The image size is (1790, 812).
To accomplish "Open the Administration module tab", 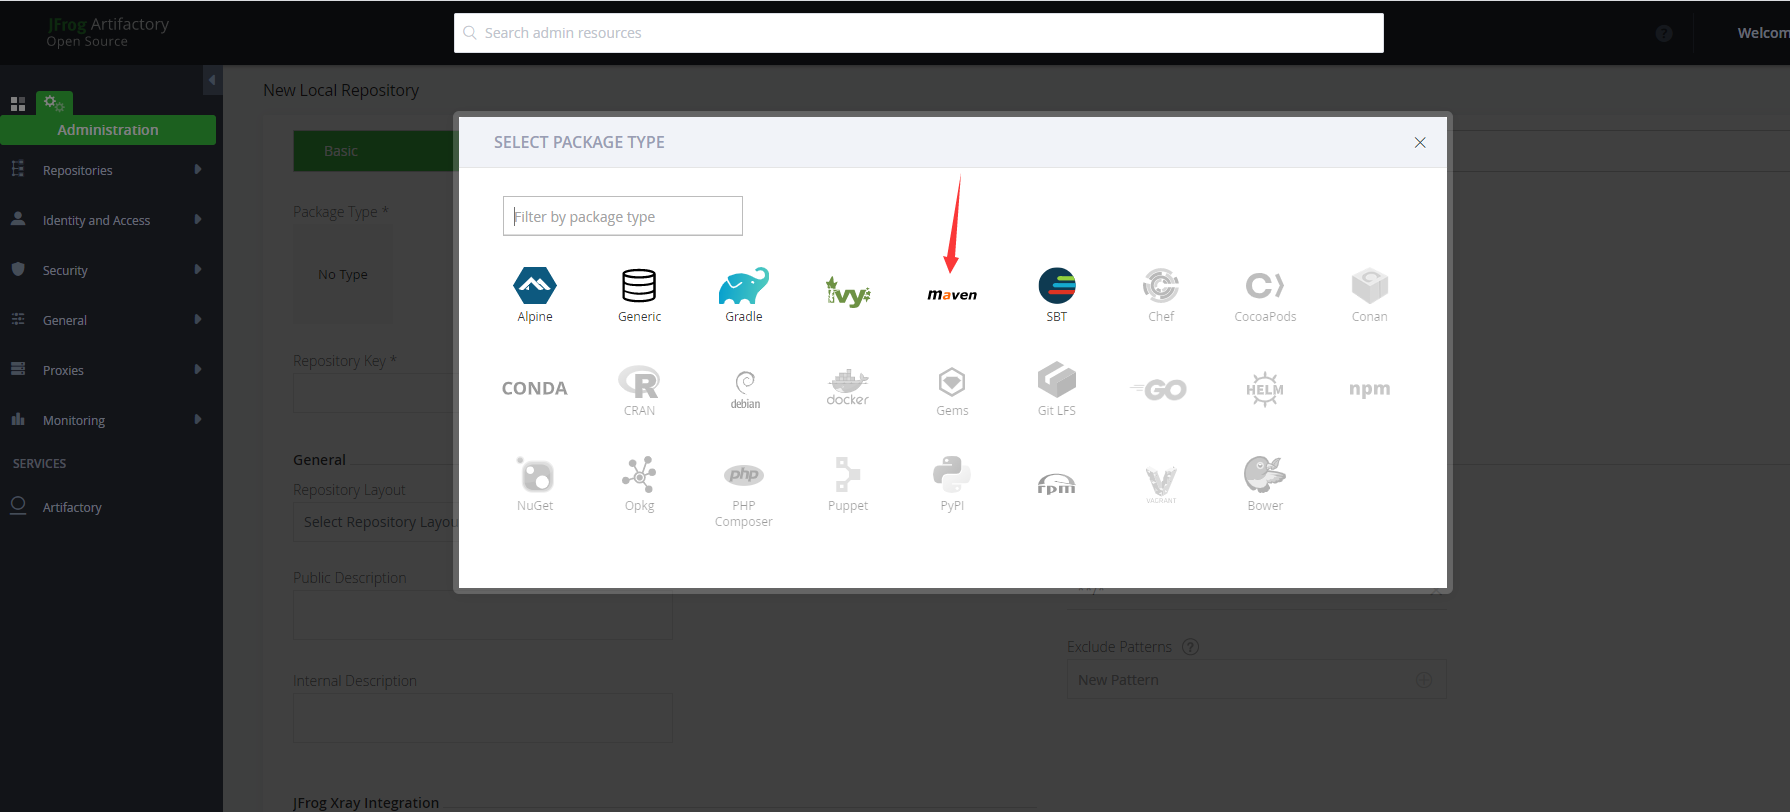I will coord(108,130).
